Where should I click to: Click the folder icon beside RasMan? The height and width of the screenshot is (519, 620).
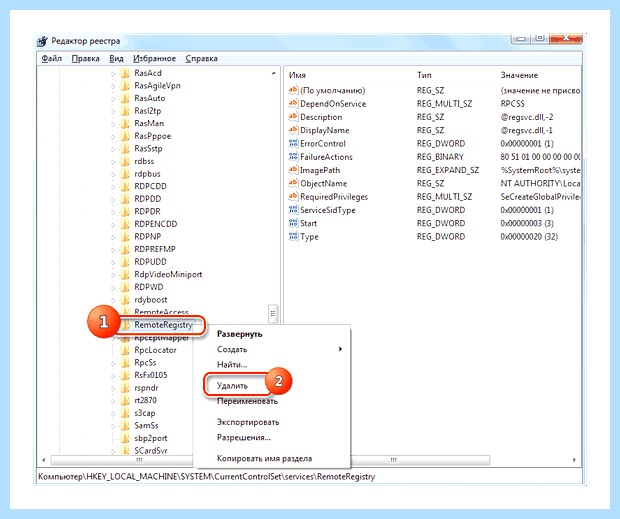[x=125, y=123]
